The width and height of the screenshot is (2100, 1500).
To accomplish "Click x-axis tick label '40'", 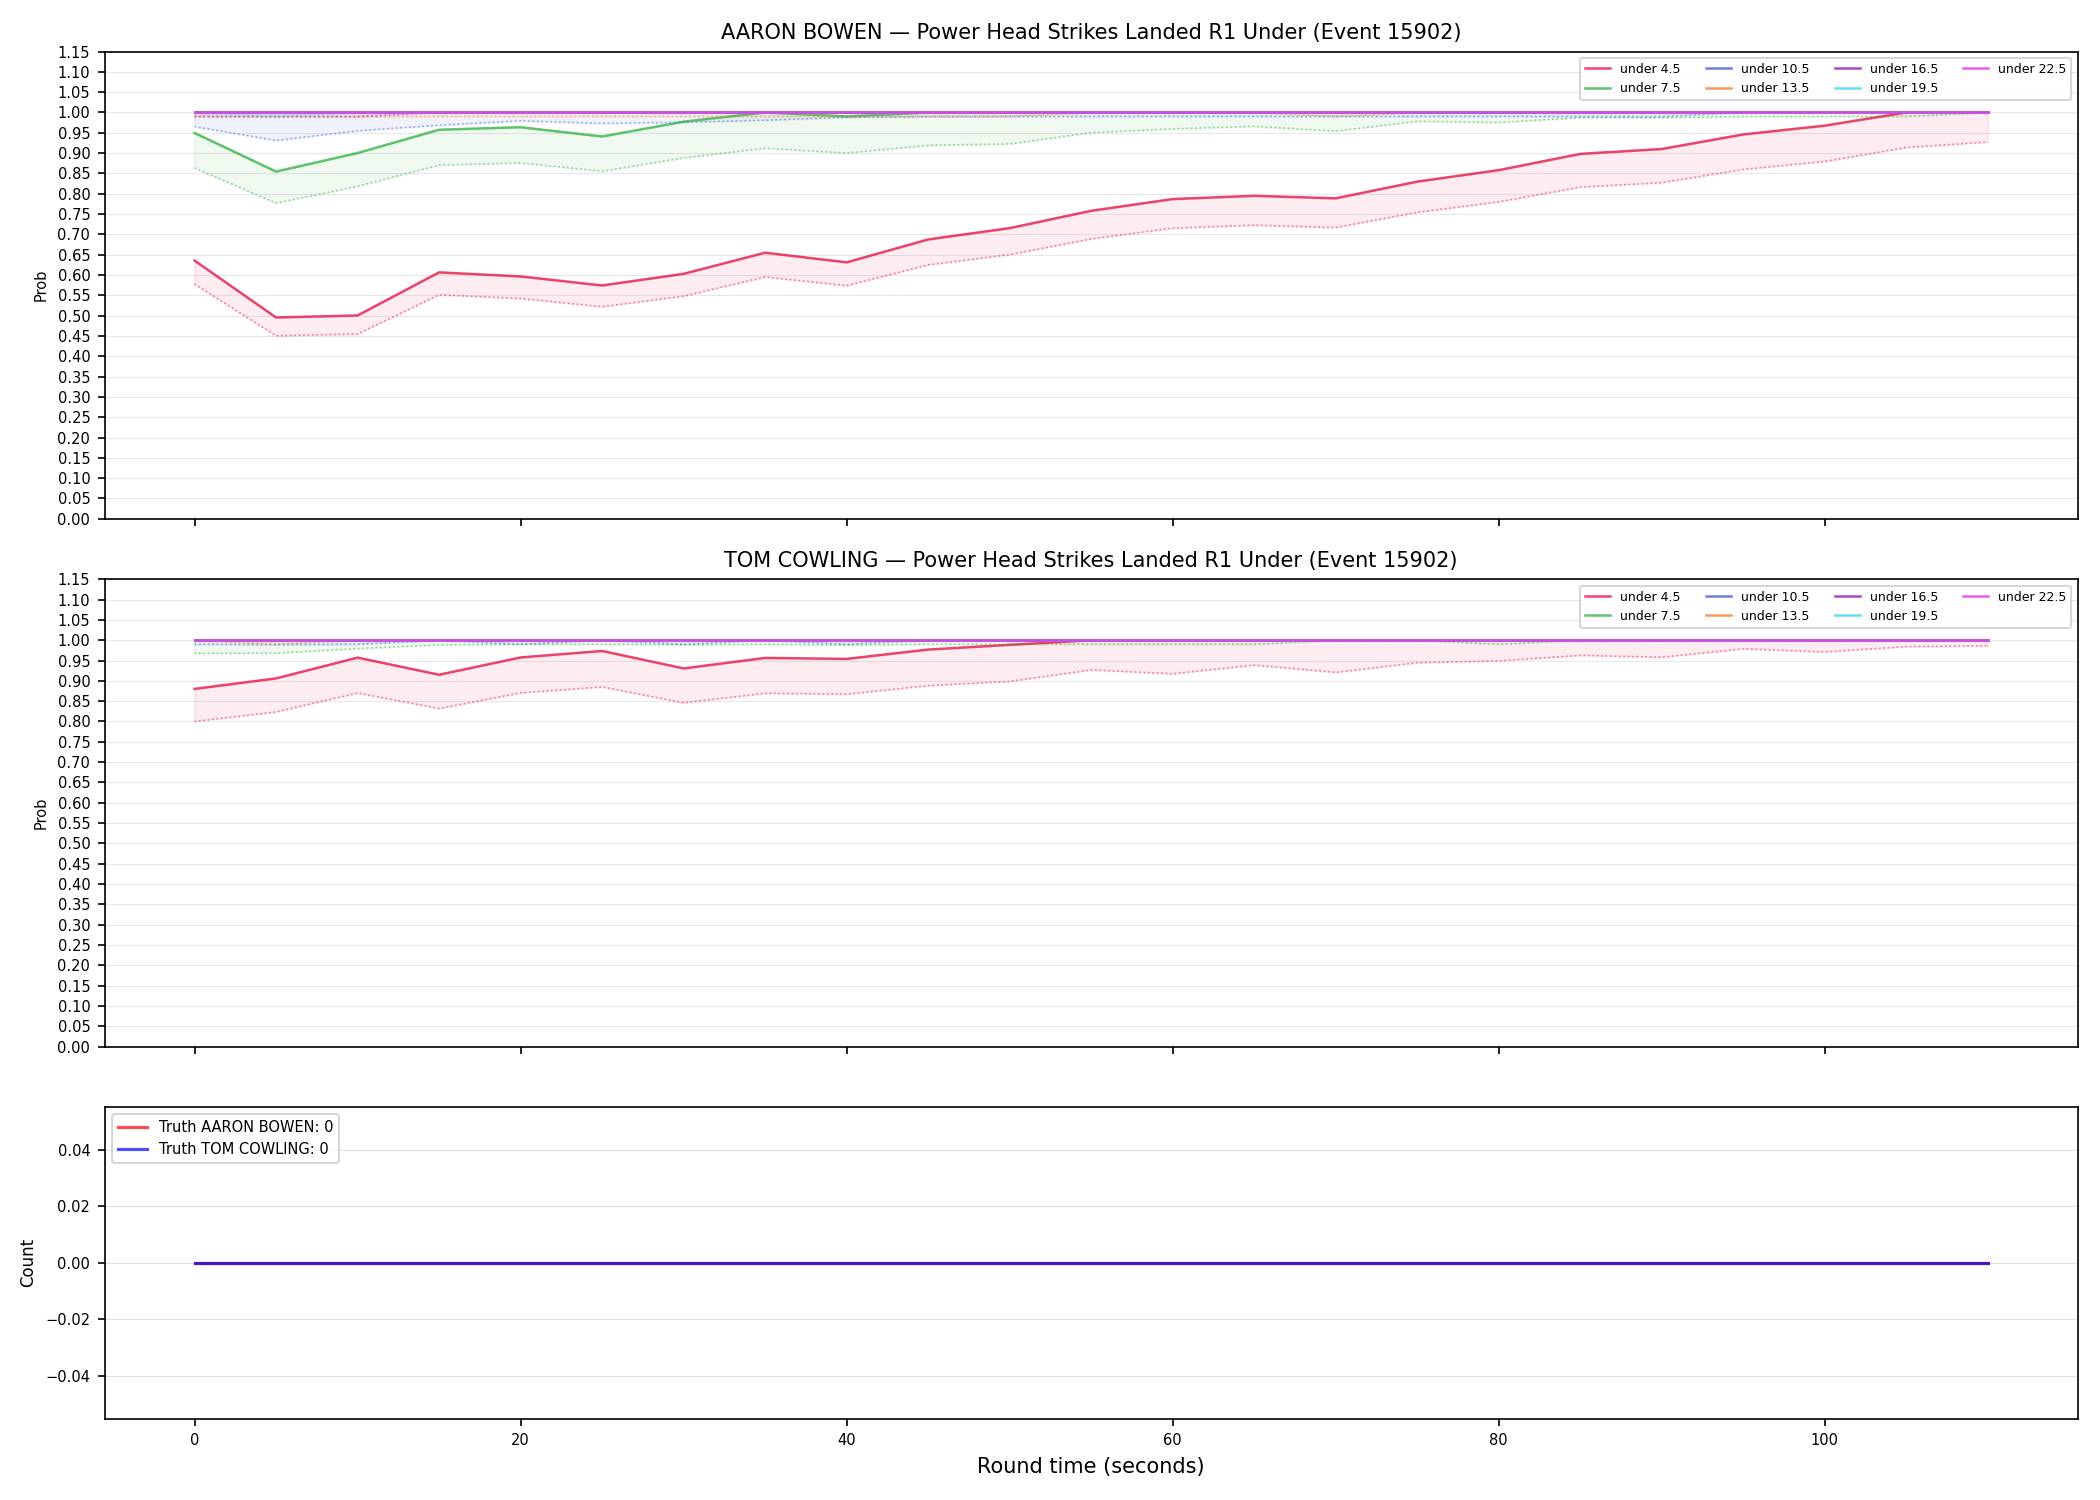I will tap(846, 1440).
